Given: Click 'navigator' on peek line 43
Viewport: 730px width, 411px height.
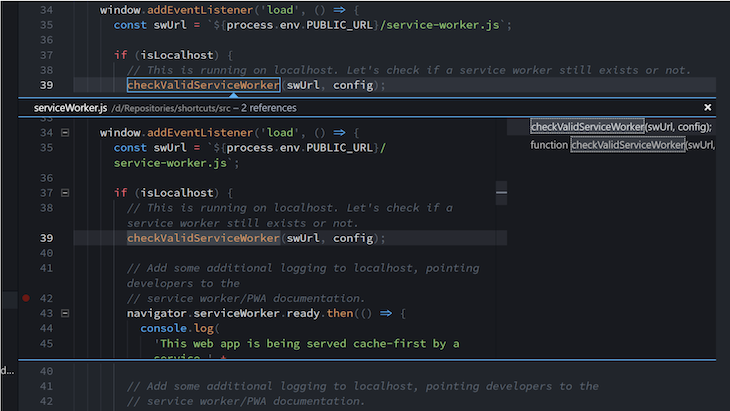Looking at the screenshot, I should click(x=157, y=313).
